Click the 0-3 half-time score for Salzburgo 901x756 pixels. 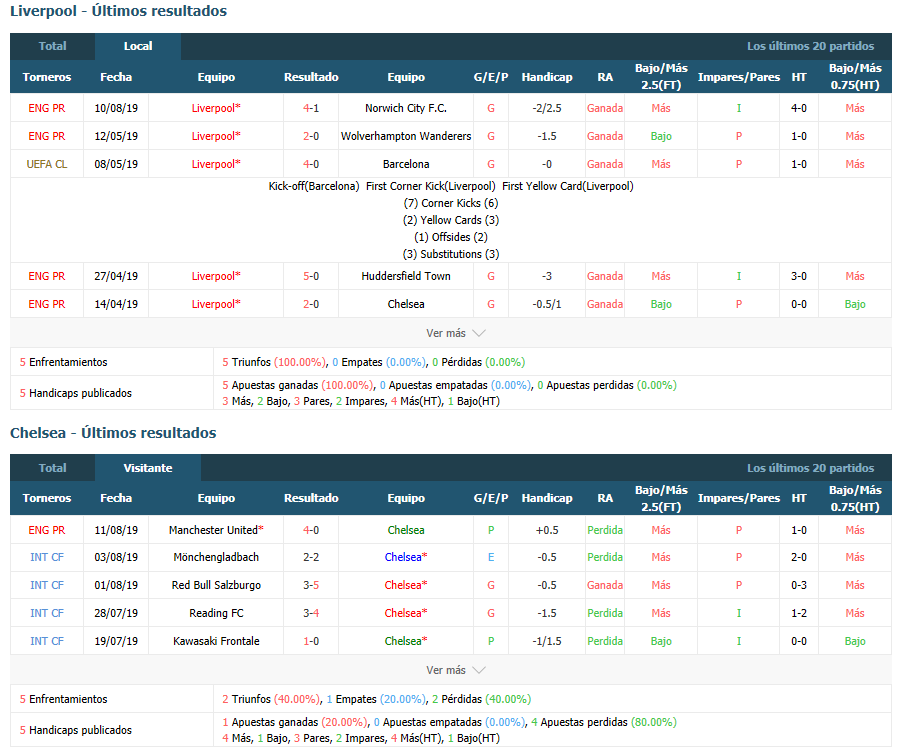point(799,585)
